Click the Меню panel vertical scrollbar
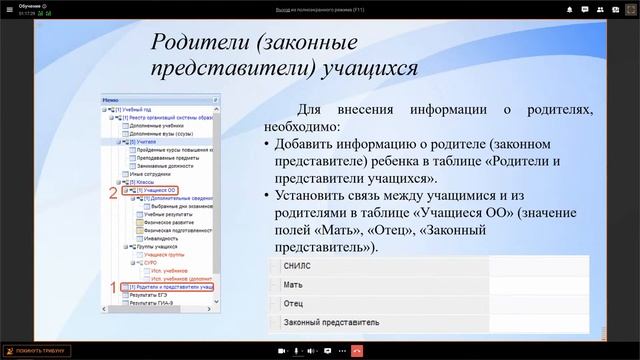Screen dimensions: 640x360 pyautogui.click(x=216, y=194)
